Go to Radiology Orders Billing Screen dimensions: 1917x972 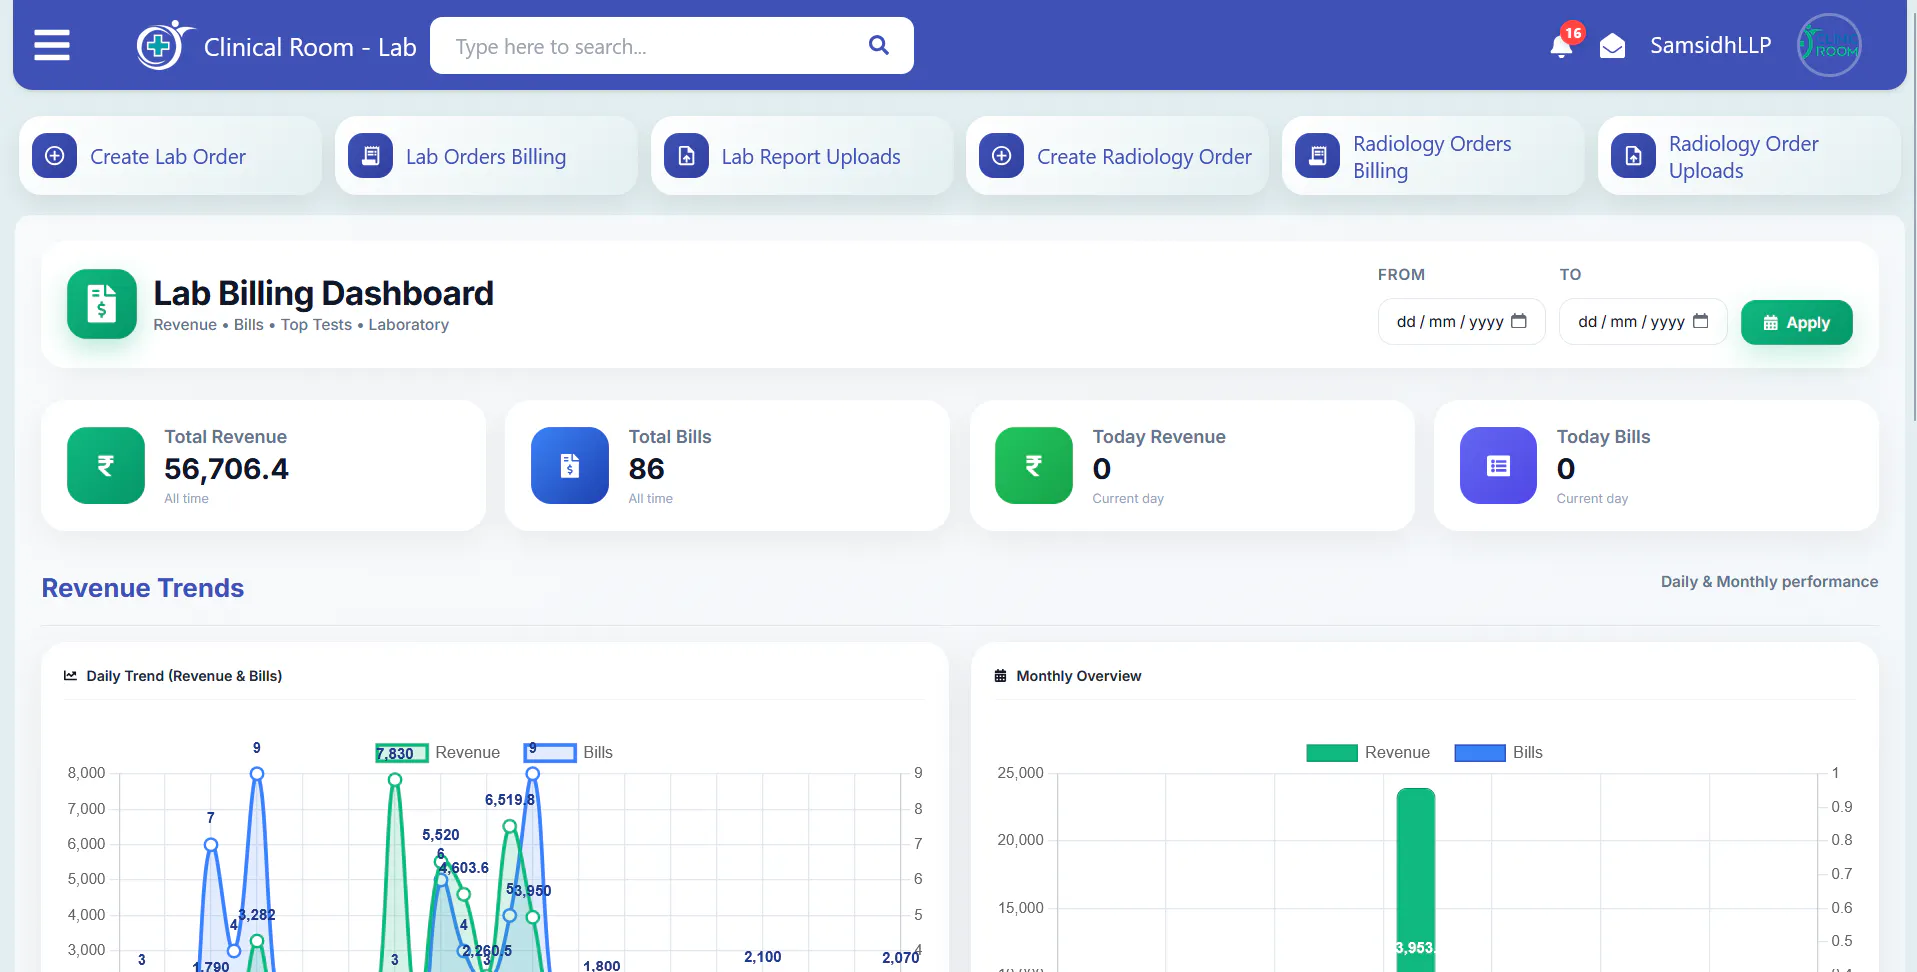coord(1433,156)
